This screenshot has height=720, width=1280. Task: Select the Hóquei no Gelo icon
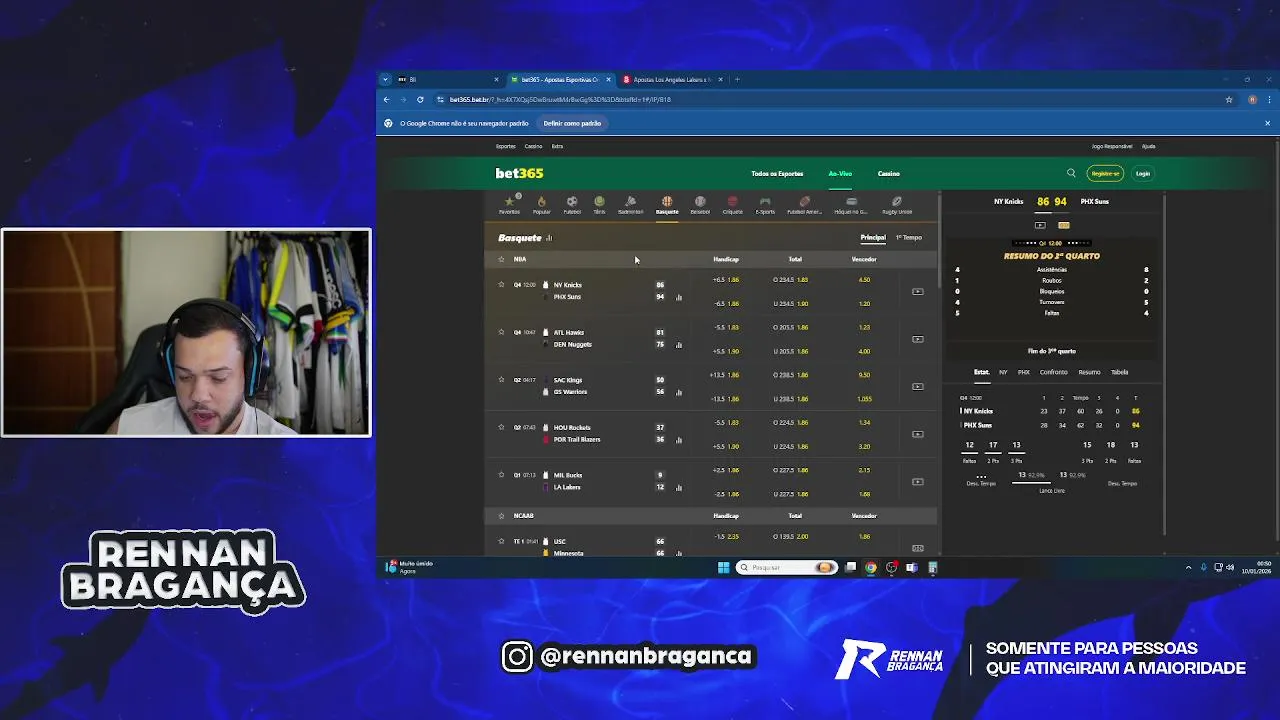(x=851, y=204)
